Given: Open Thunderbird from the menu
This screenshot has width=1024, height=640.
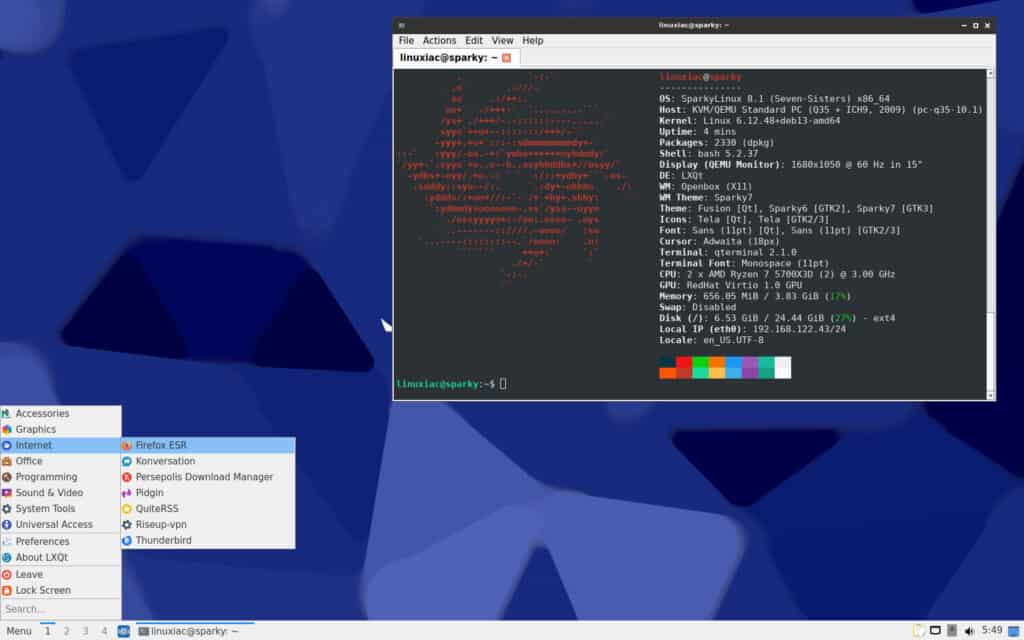Looking at the screenshot, I should [x=163, y=540].
